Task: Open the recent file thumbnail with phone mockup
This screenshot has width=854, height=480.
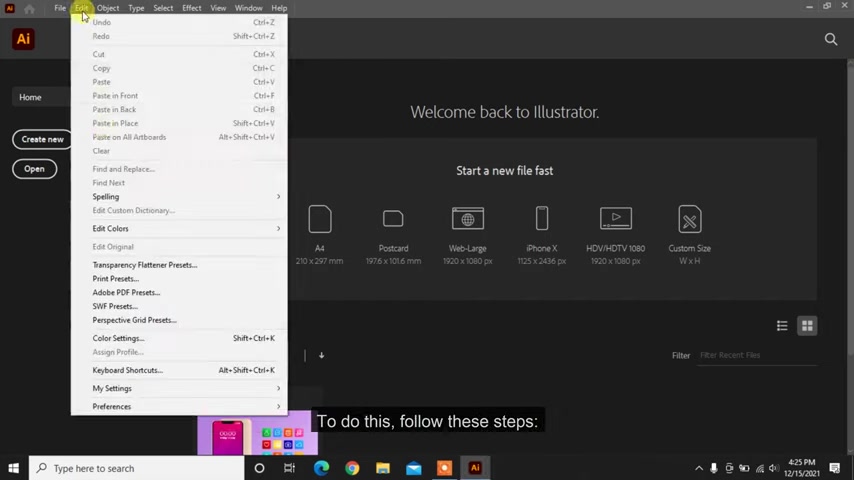Action: point(258,433)
